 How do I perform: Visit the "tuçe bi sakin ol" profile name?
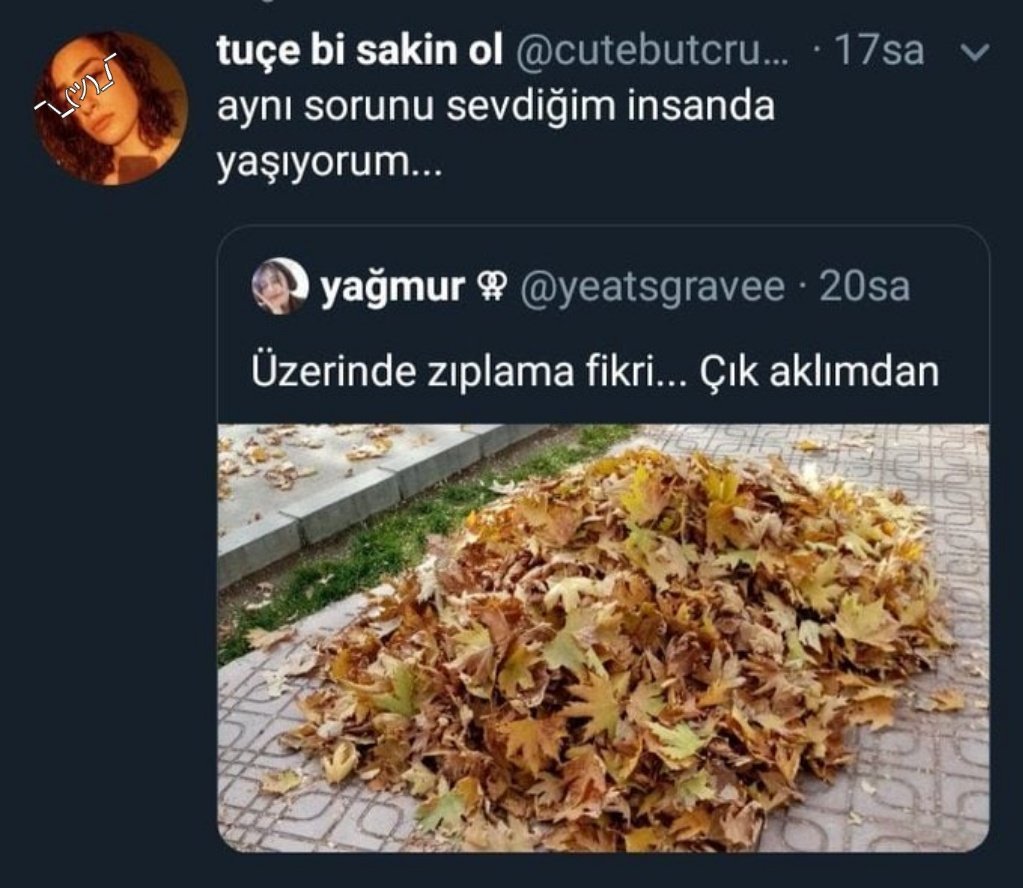pos(360,50)
